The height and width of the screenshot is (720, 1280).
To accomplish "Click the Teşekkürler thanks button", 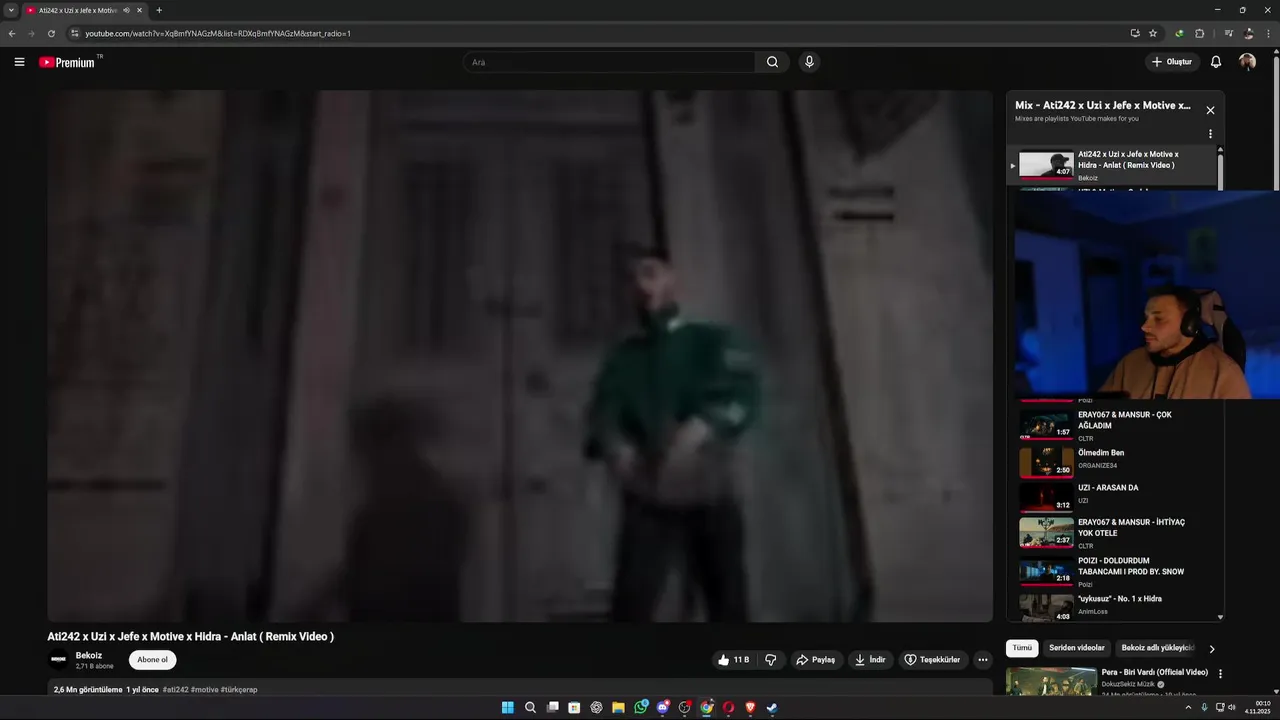I will coord(932,660).
